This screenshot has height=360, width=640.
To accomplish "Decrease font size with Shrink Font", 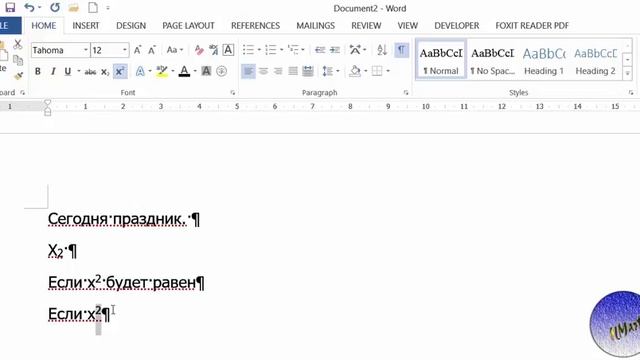I will coord(152,50).
